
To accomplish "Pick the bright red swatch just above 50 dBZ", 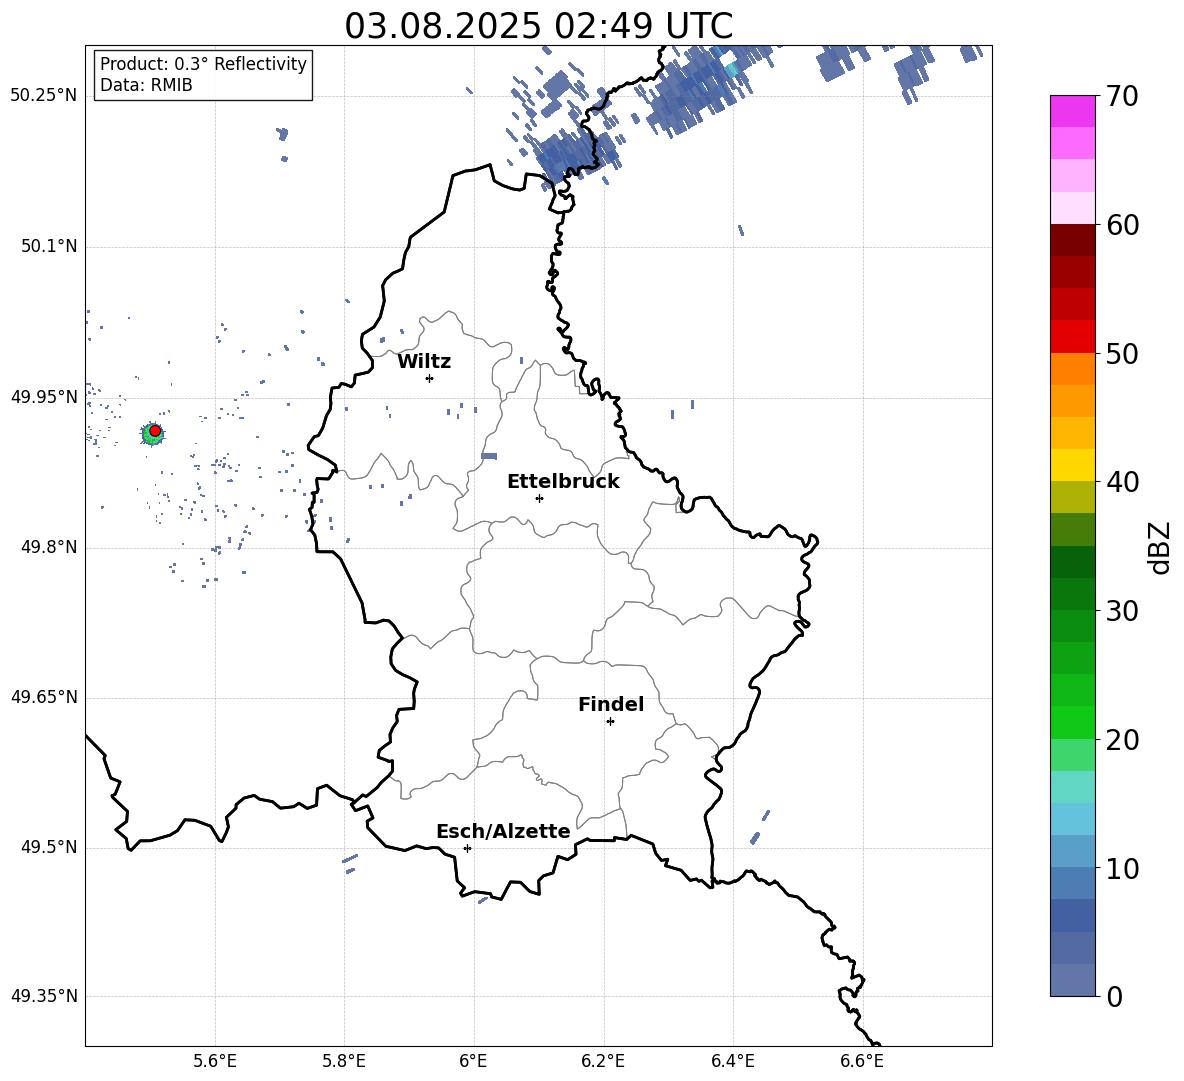I will point(1072,337).
